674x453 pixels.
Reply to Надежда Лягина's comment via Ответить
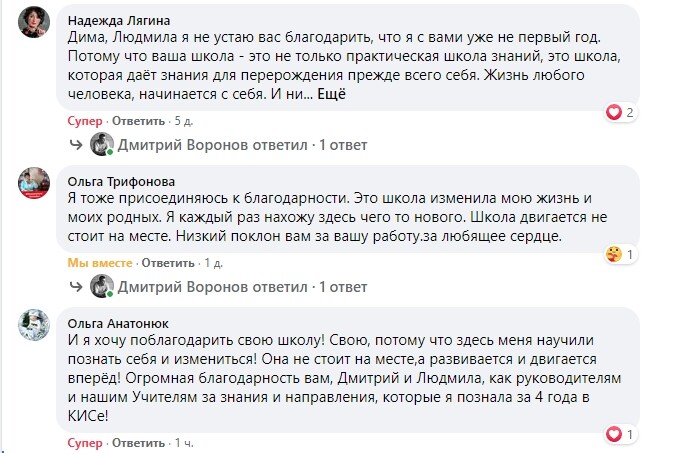[x=138, y=121]
